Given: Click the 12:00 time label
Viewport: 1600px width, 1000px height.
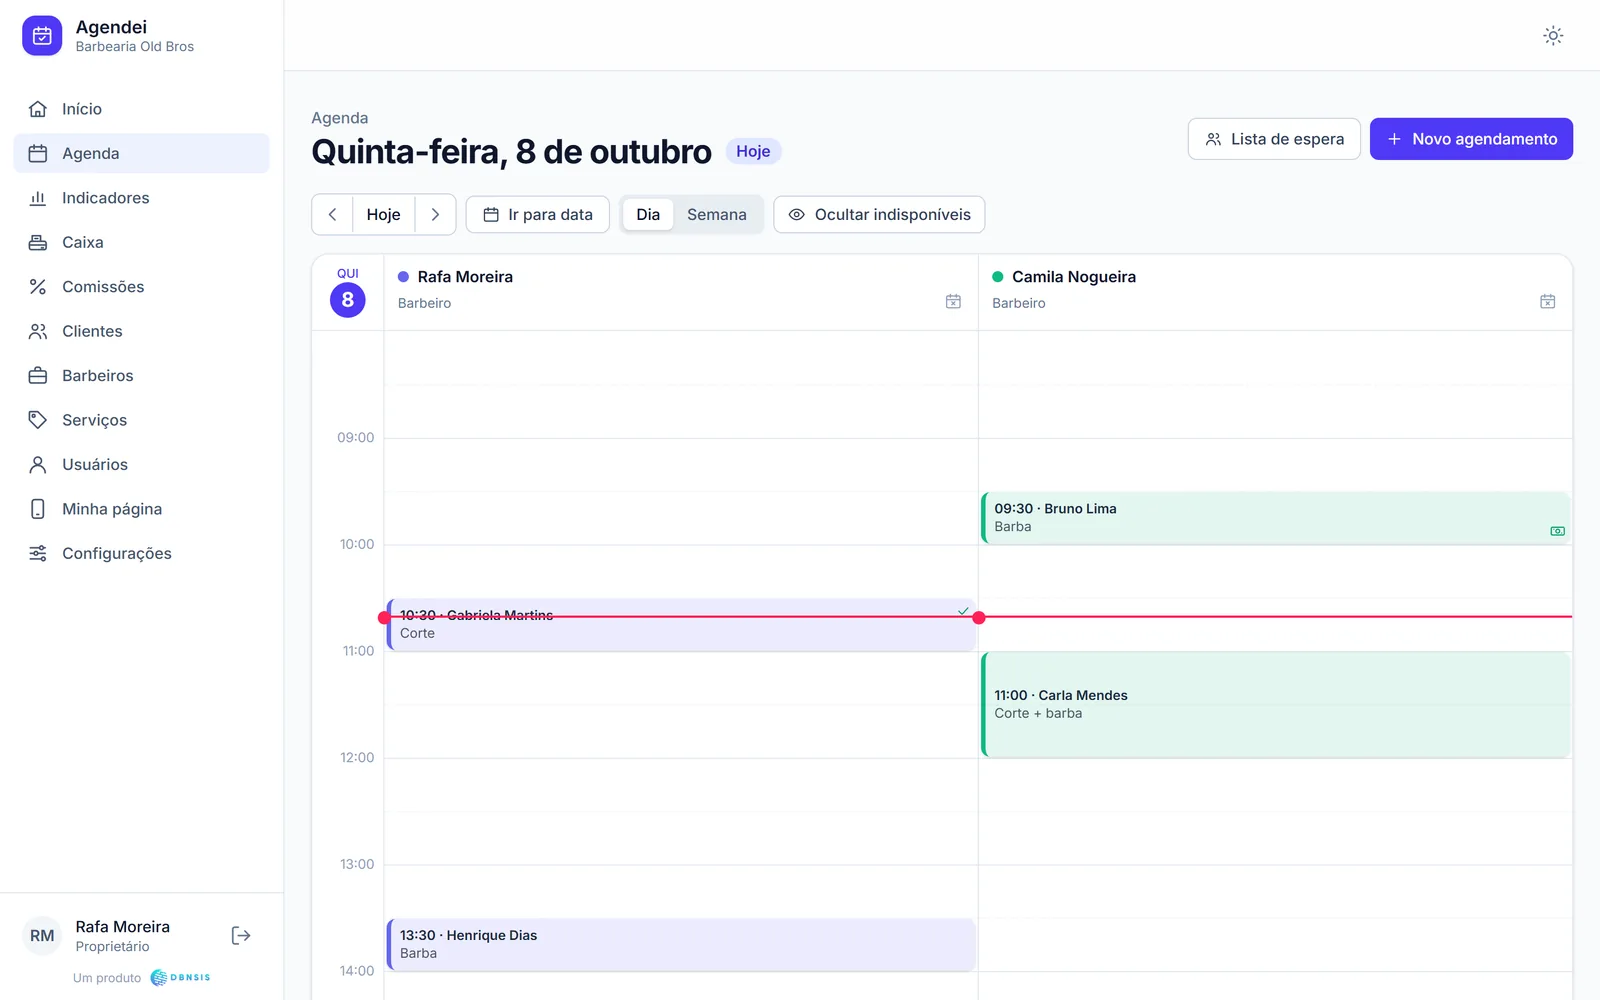Looking at the screenshot, I should [357, 758].
